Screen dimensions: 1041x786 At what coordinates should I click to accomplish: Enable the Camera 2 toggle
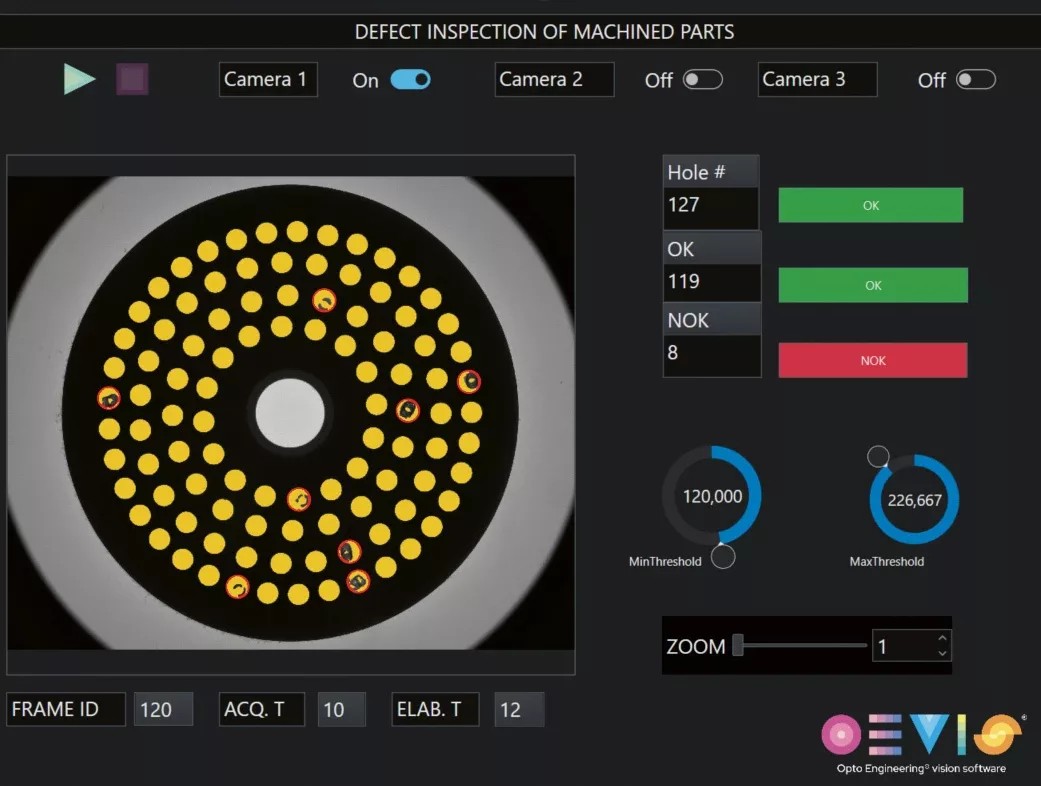pos(702,80)
